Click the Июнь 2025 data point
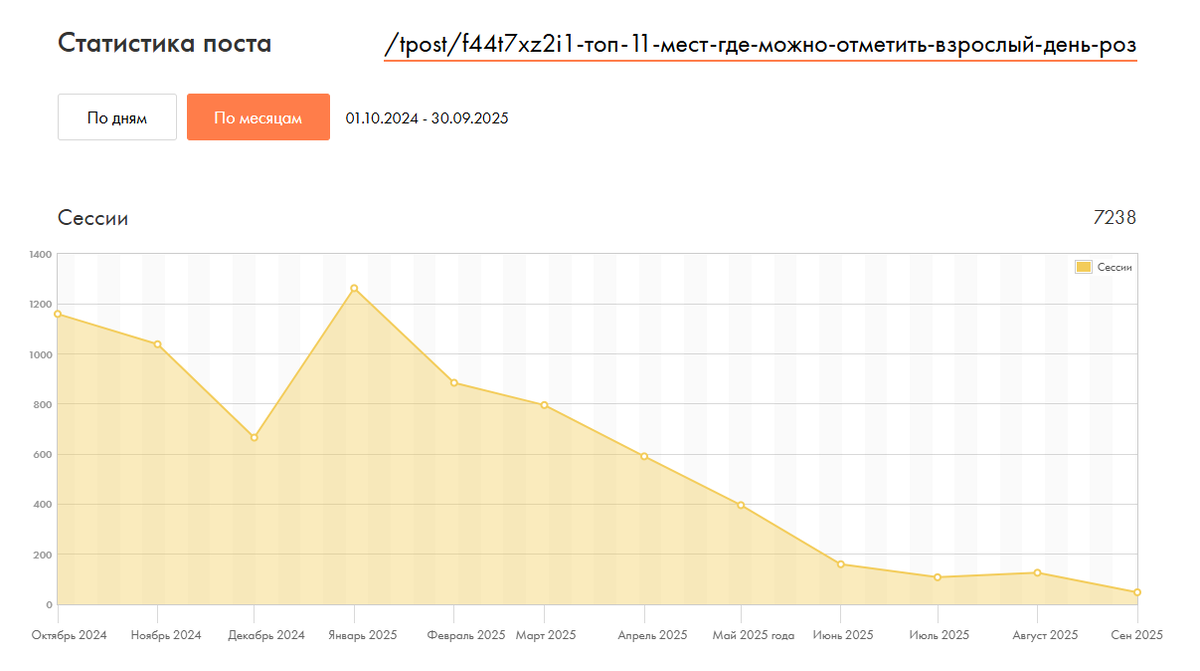 841,564
